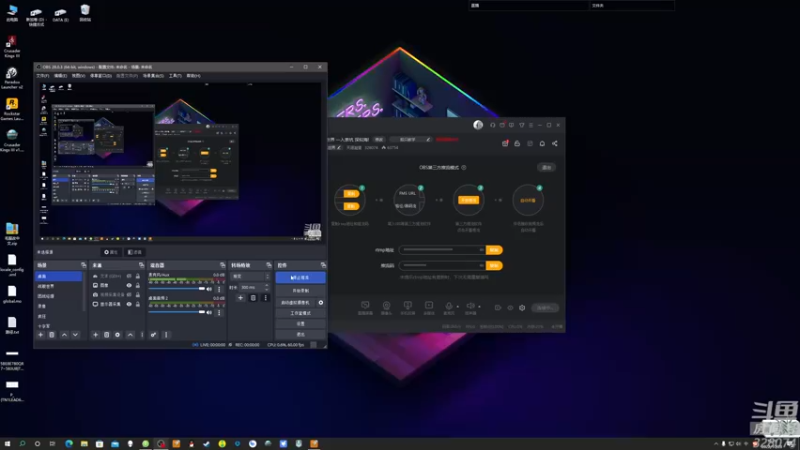
Task: Remove selected scene with trash icon
Action: point(52,335)
